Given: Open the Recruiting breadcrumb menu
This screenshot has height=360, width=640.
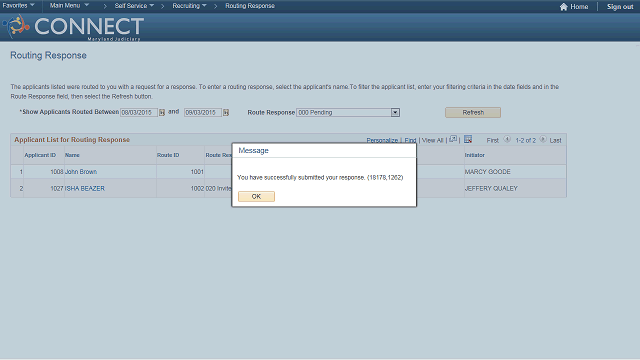Looking at the screenshot, I should [189, 6].
